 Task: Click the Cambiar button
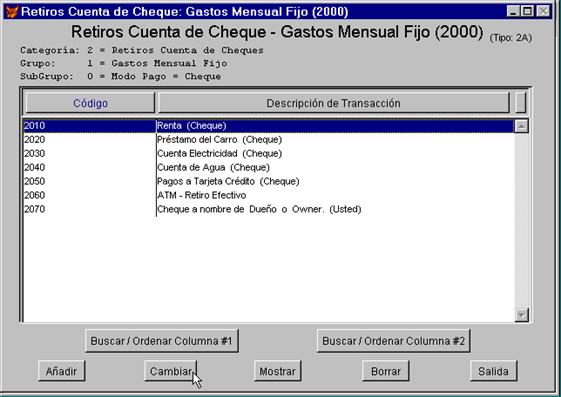[171, 371]
